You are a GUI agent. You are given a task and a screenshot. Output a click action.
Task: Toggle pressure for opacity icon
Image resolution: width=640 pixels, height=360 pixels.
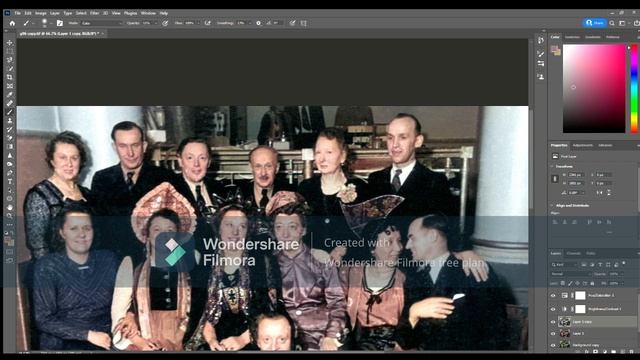click(165, 23)
